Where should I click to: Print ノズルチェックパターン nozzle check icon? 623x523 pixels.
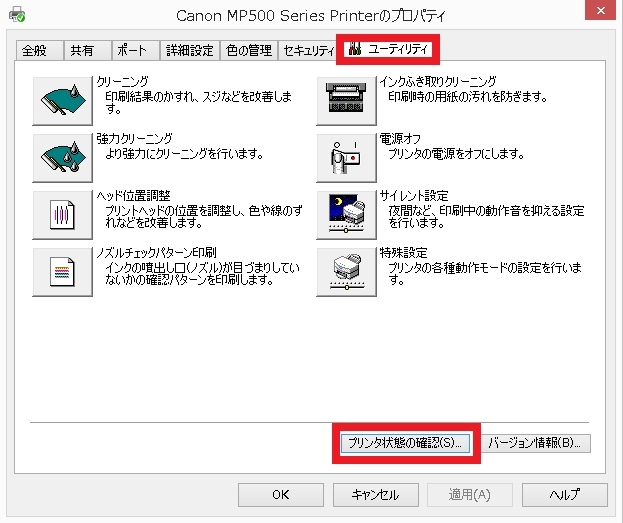coord(62,272)
